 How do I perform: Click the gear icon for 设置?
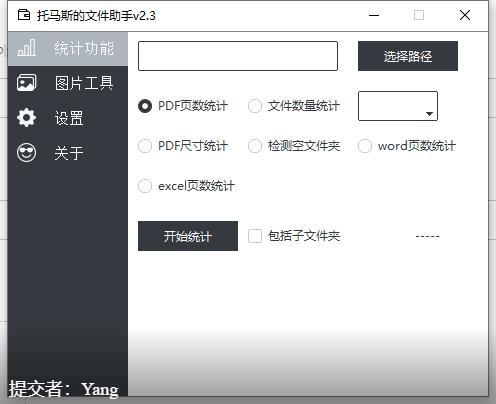tap(26, 118)
